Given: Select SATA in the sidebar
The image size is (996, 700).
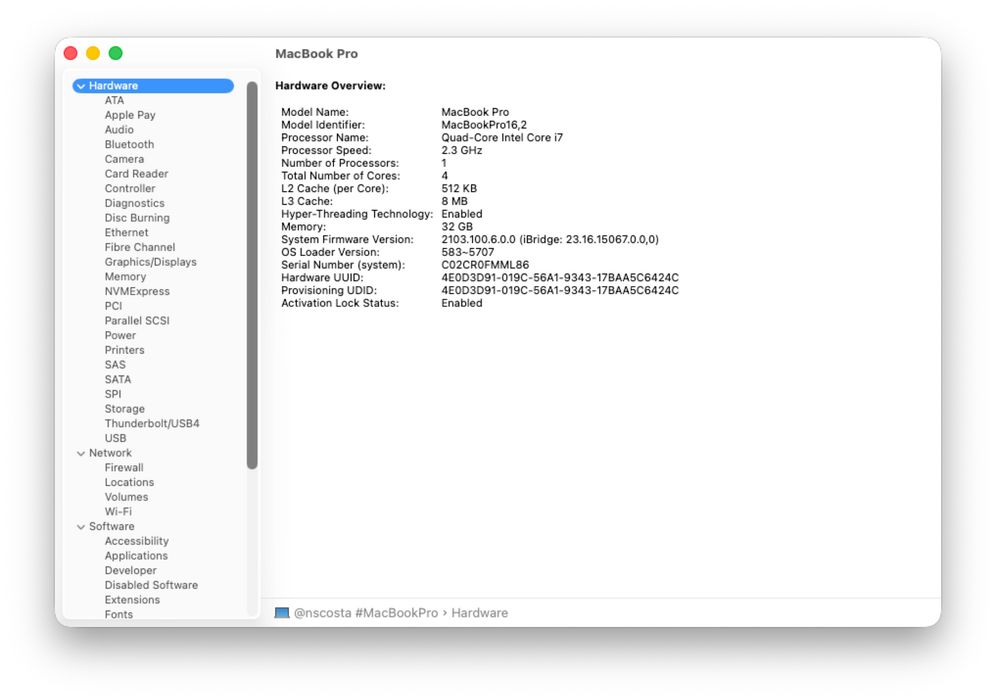Looking at the screenshot, I should point(118,379).
